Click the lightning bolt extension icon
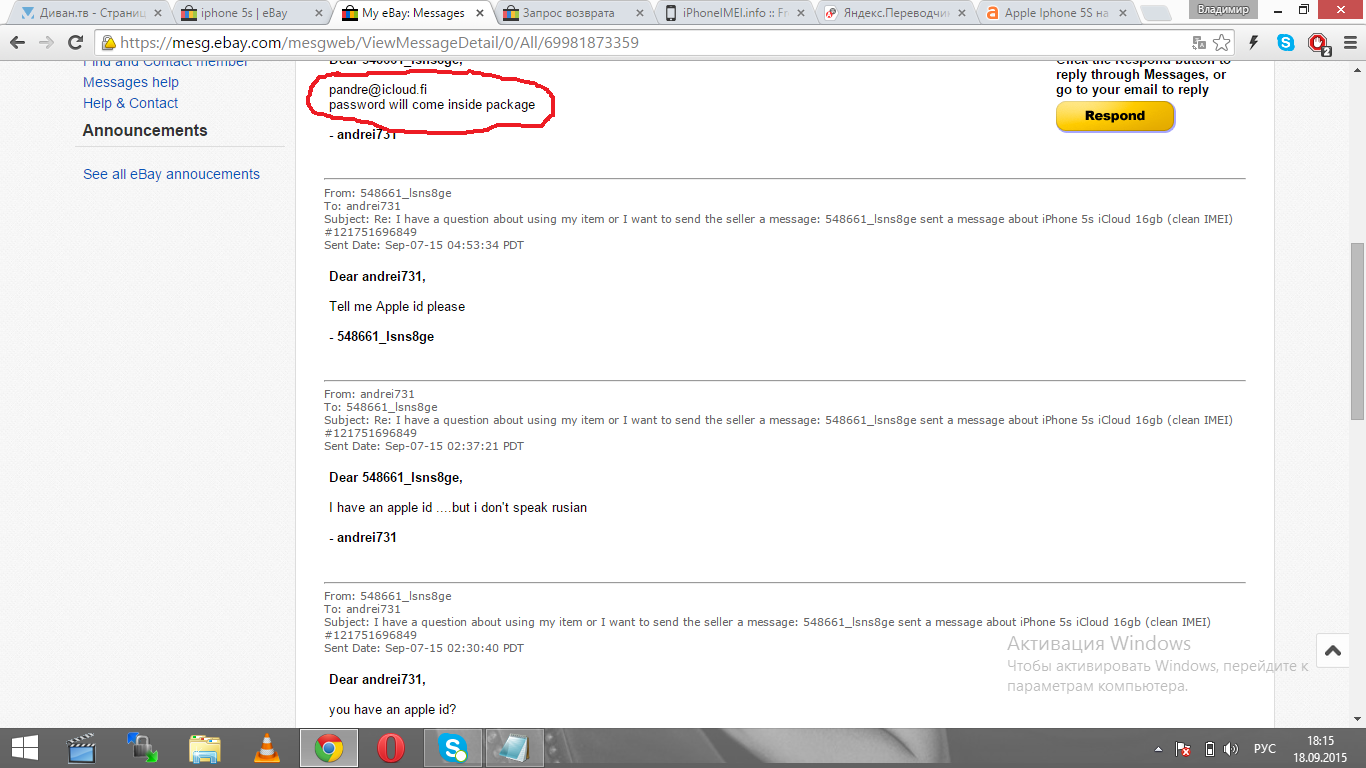Image resolution: width=1366 pixels, height=768 pixels. click(x=1254, y=43)
